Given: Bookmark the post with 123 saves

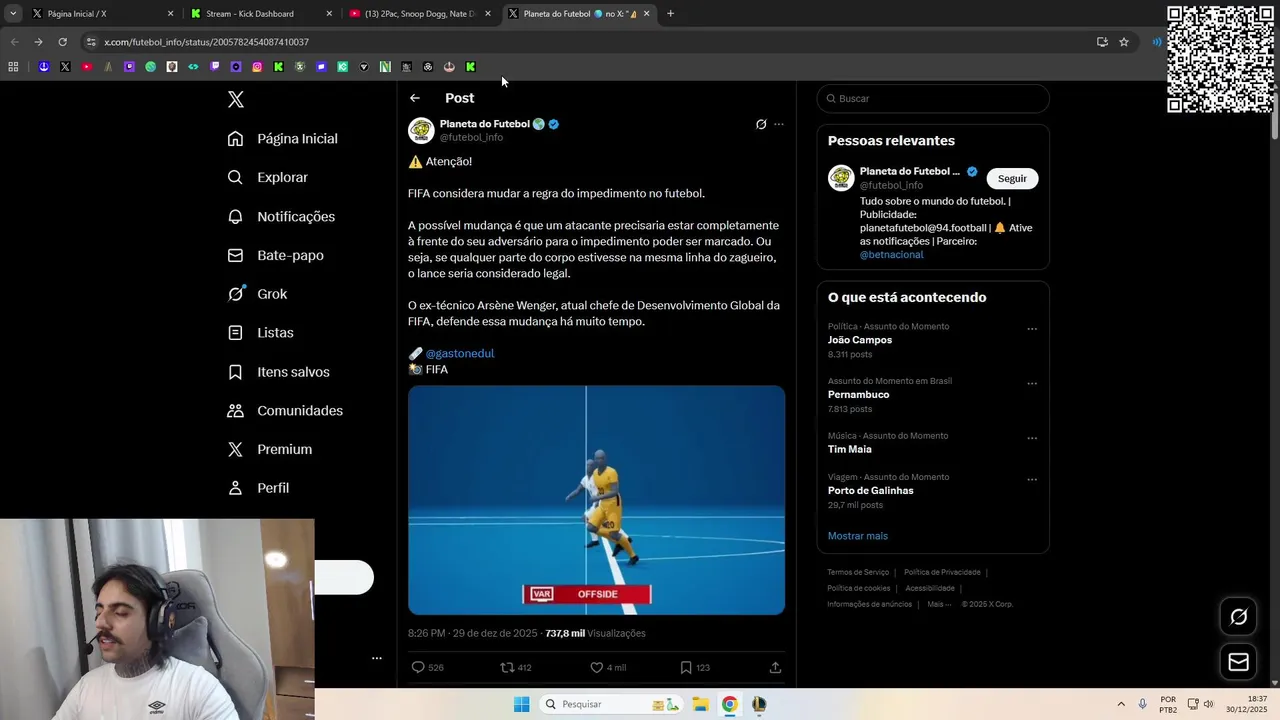Looking at the screenshot, I should tap(686, 667).
